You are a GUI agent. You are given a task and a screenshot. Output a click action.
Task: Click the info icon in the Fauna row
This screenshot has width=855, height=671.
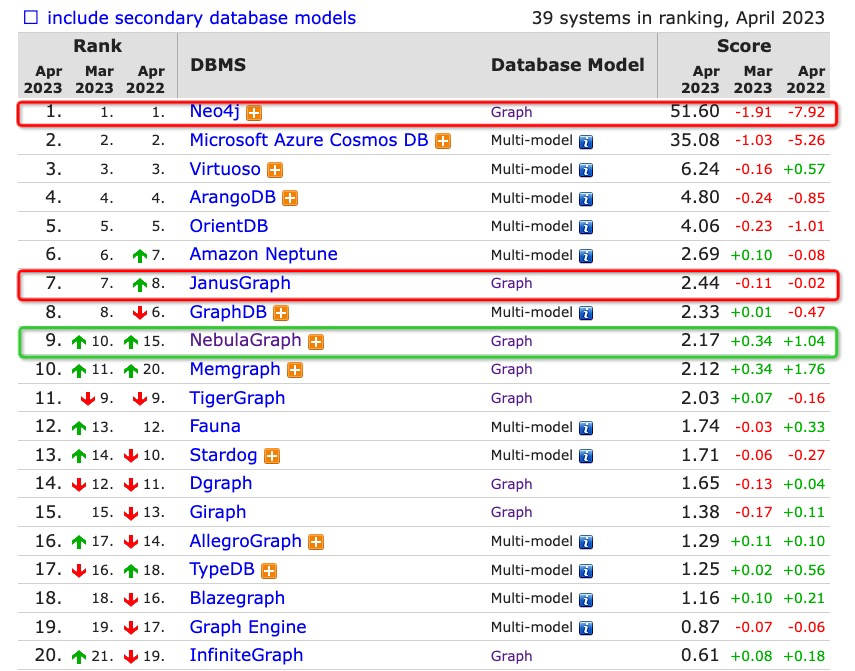[x=586, y=428]
